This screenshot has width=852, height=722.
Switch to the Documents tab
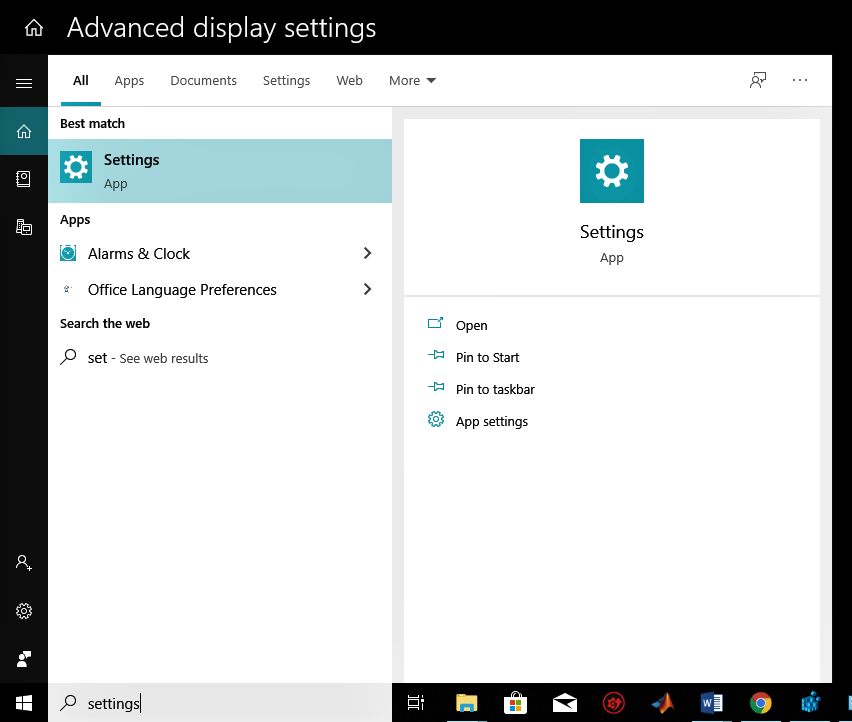204,80
